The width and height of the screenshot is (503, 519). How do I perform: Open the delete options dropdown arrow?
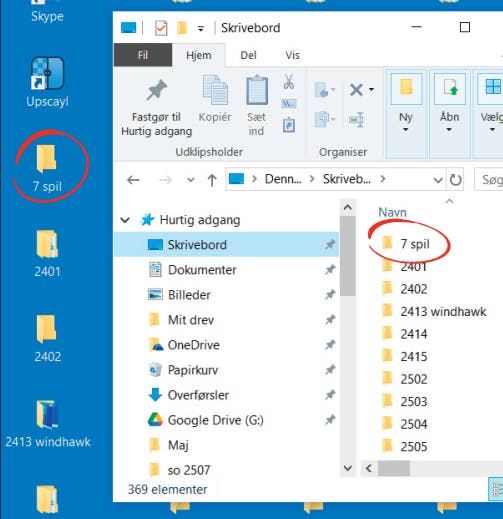pos(371,89)
